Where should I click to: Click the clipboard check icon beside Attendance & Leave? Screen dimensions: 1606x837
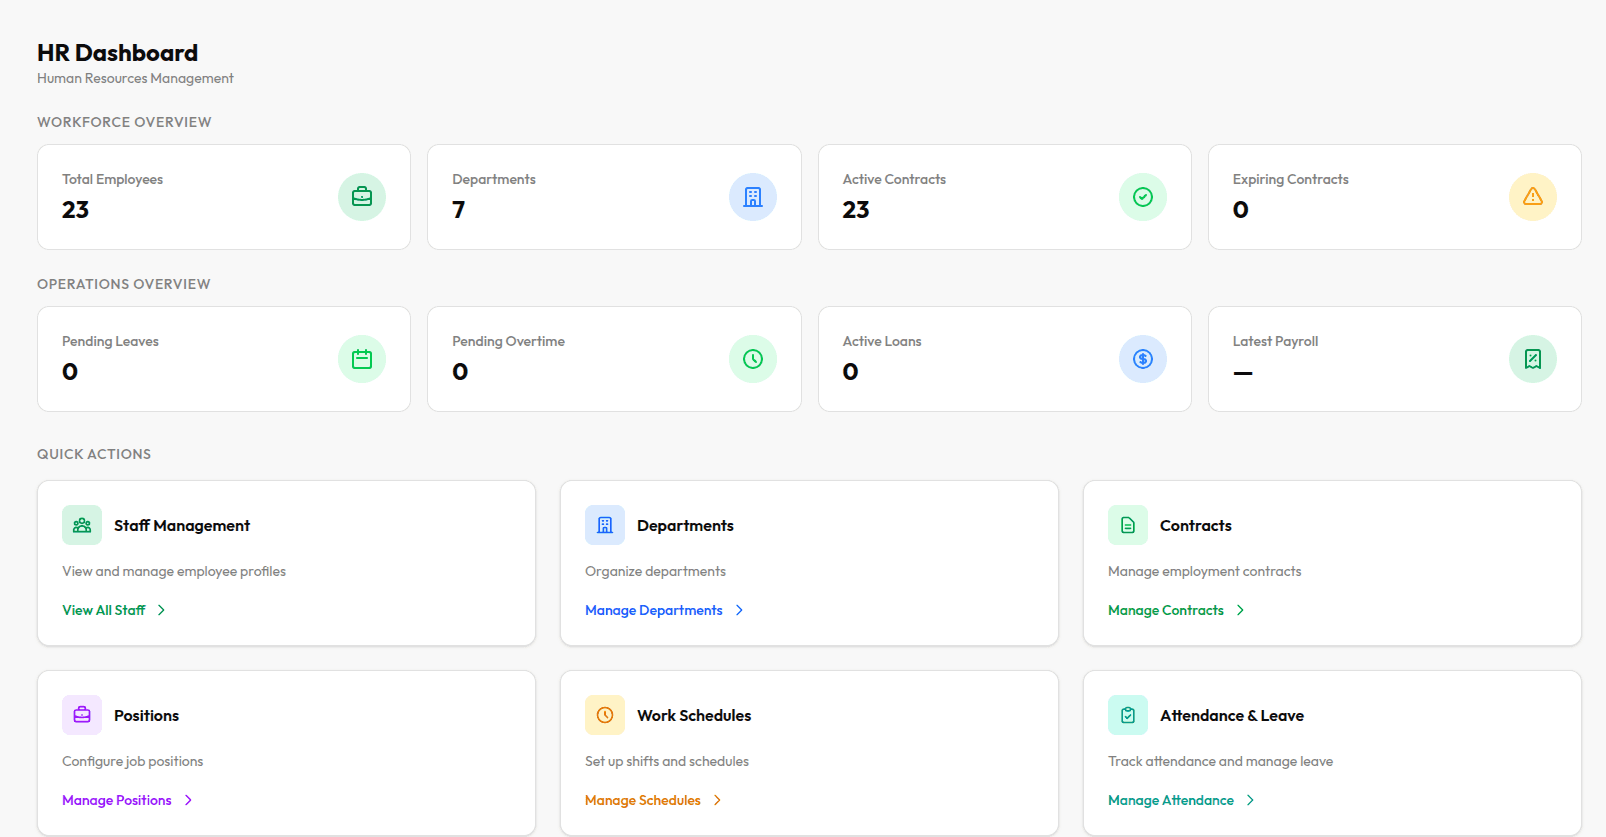(x=1128, y=715)
